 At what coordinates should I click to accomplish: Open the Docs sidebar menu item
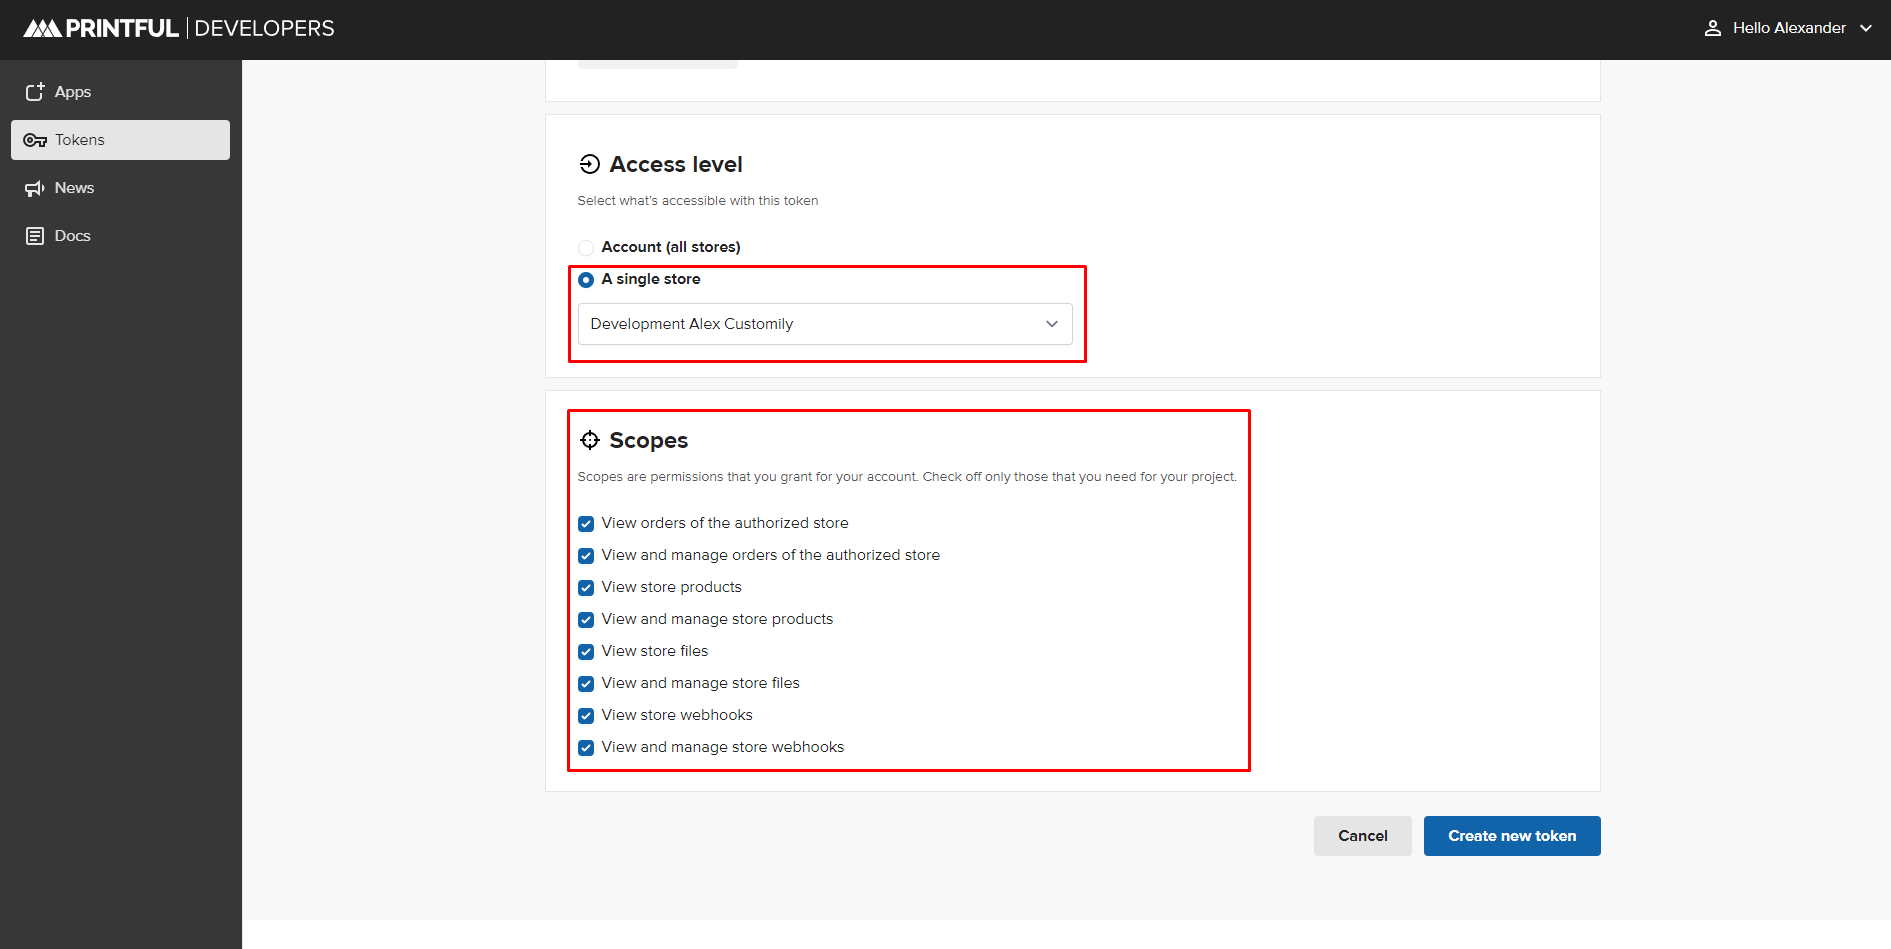tap(72, 236)
